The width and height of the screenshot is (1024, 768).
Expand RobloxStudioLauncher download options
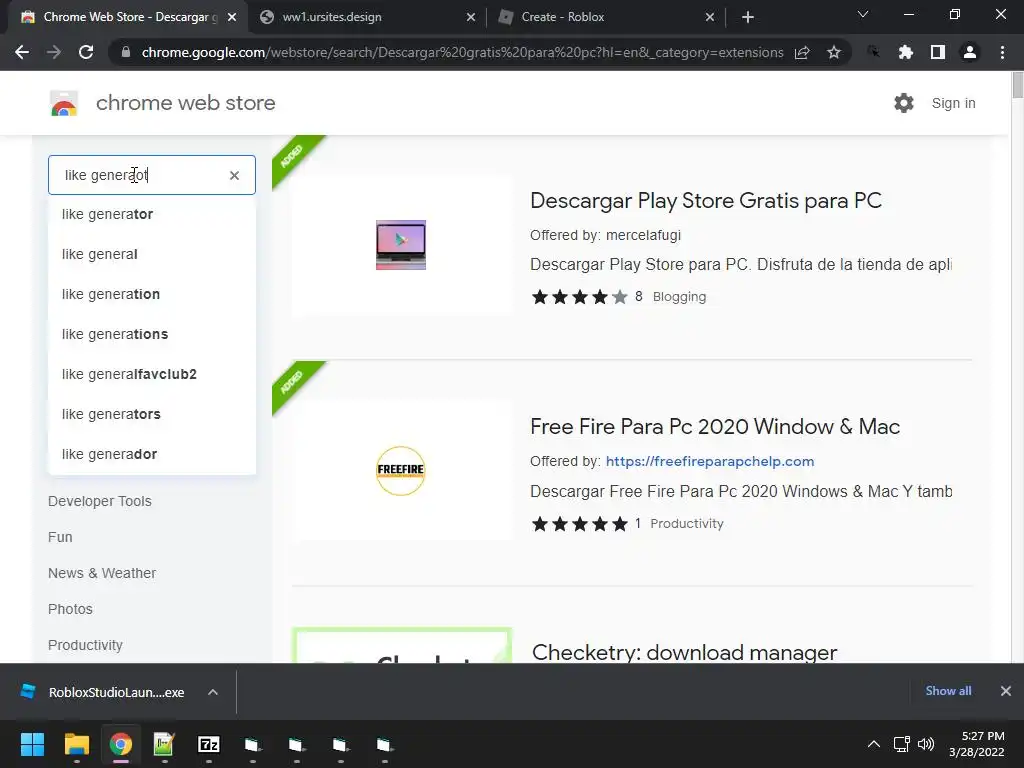coord(213,692)
